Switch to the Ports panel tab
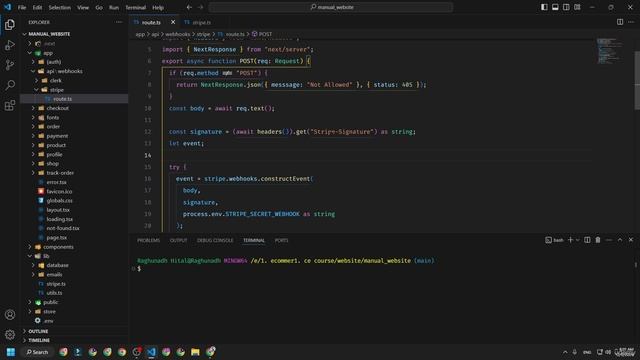This screenshot has width=640, height=360. coord(281,240)
